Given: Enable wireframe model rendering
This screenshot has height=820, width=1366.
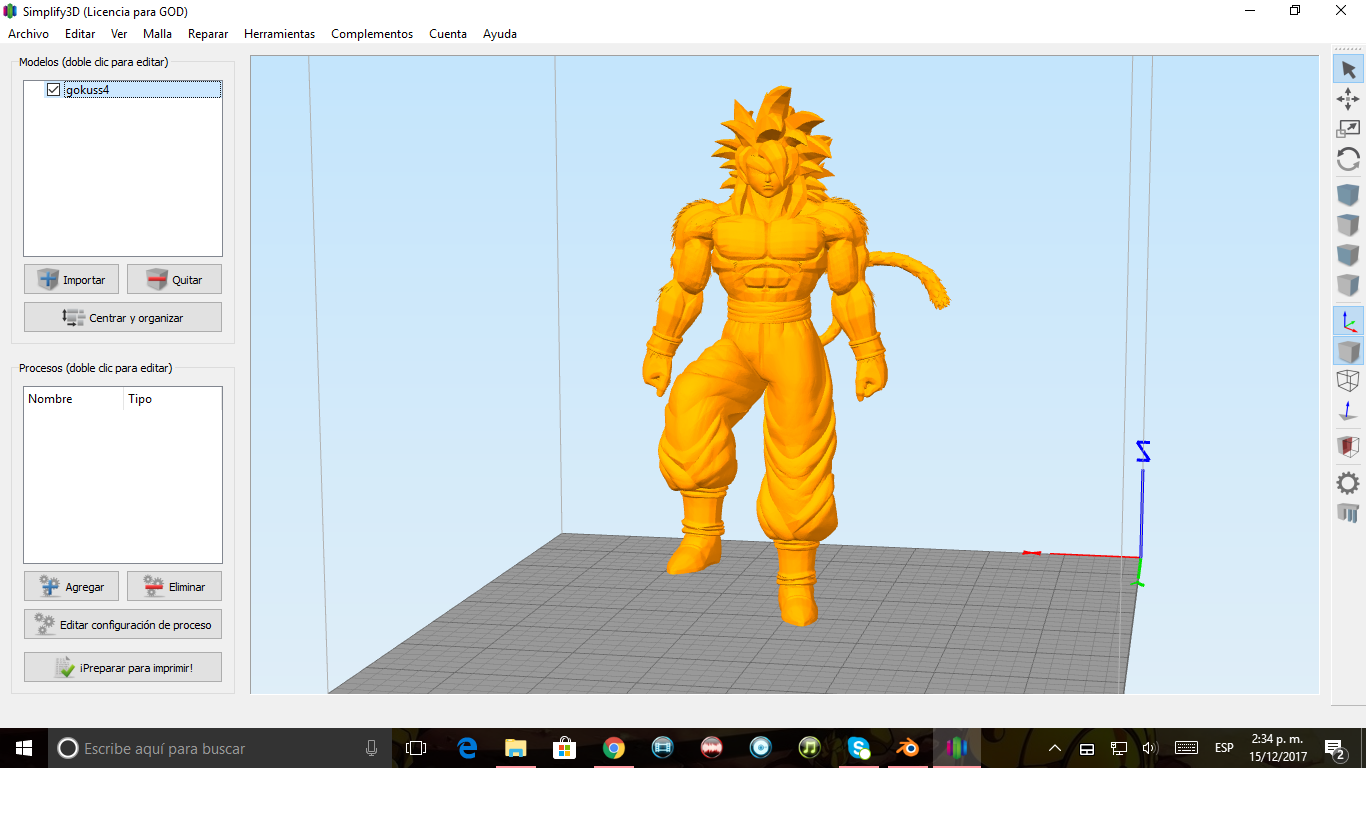Looking at the screenshot, I should 1348,381.
